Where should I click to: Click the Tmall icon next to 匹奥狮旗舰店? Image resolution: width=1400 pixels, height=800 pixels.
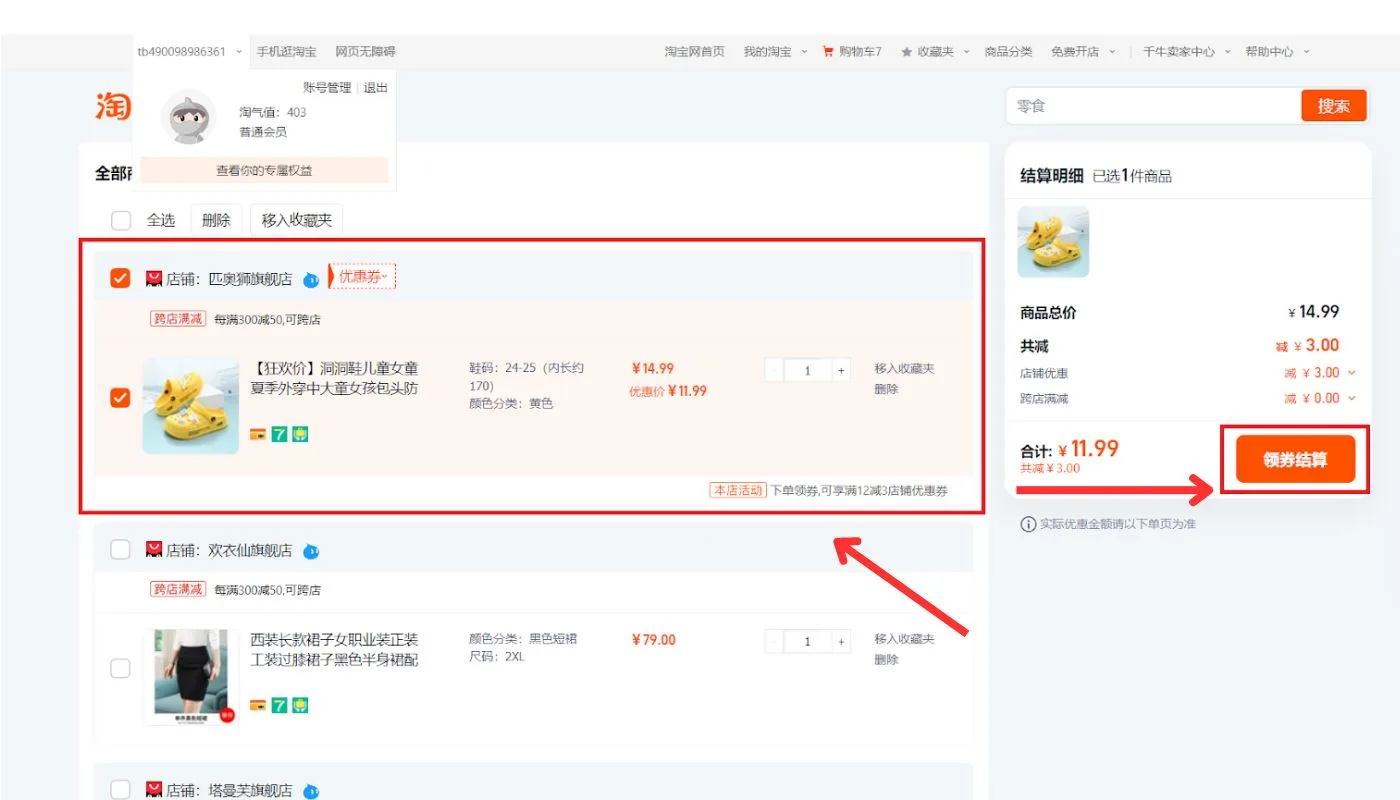154,278
